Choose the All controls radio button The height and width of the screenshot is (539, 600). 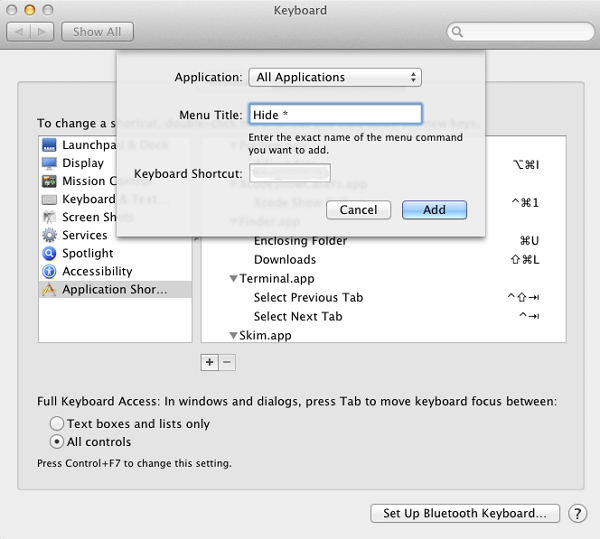click(57, 442)
